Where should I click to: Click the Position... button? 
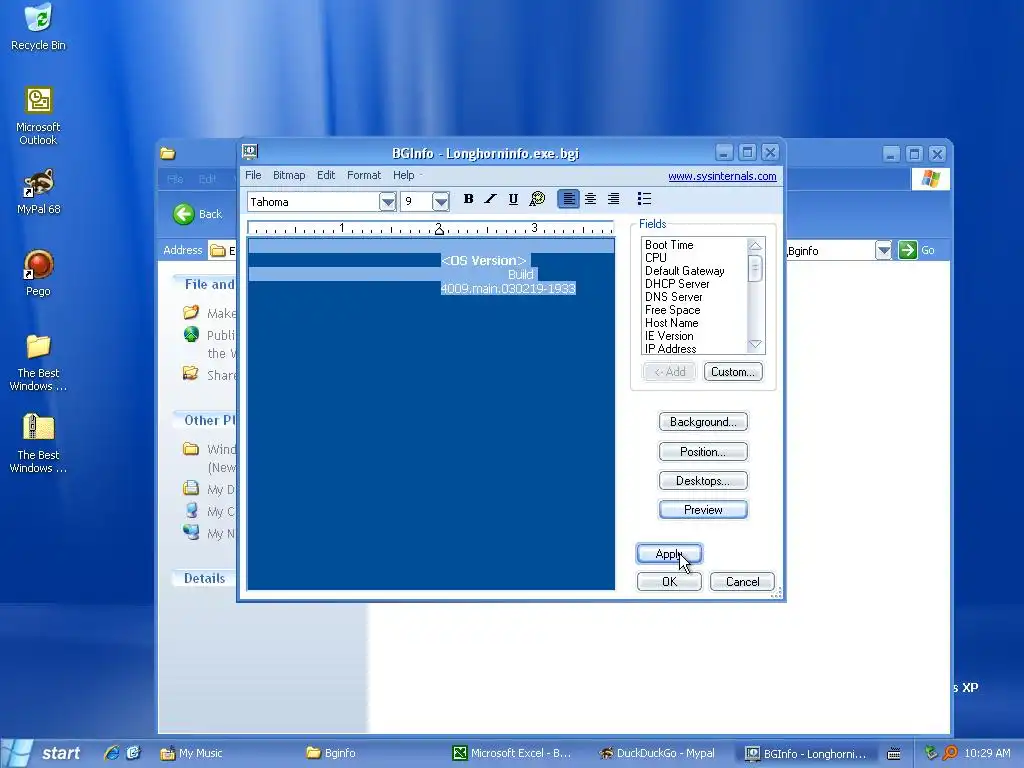[x=703, y=452]
